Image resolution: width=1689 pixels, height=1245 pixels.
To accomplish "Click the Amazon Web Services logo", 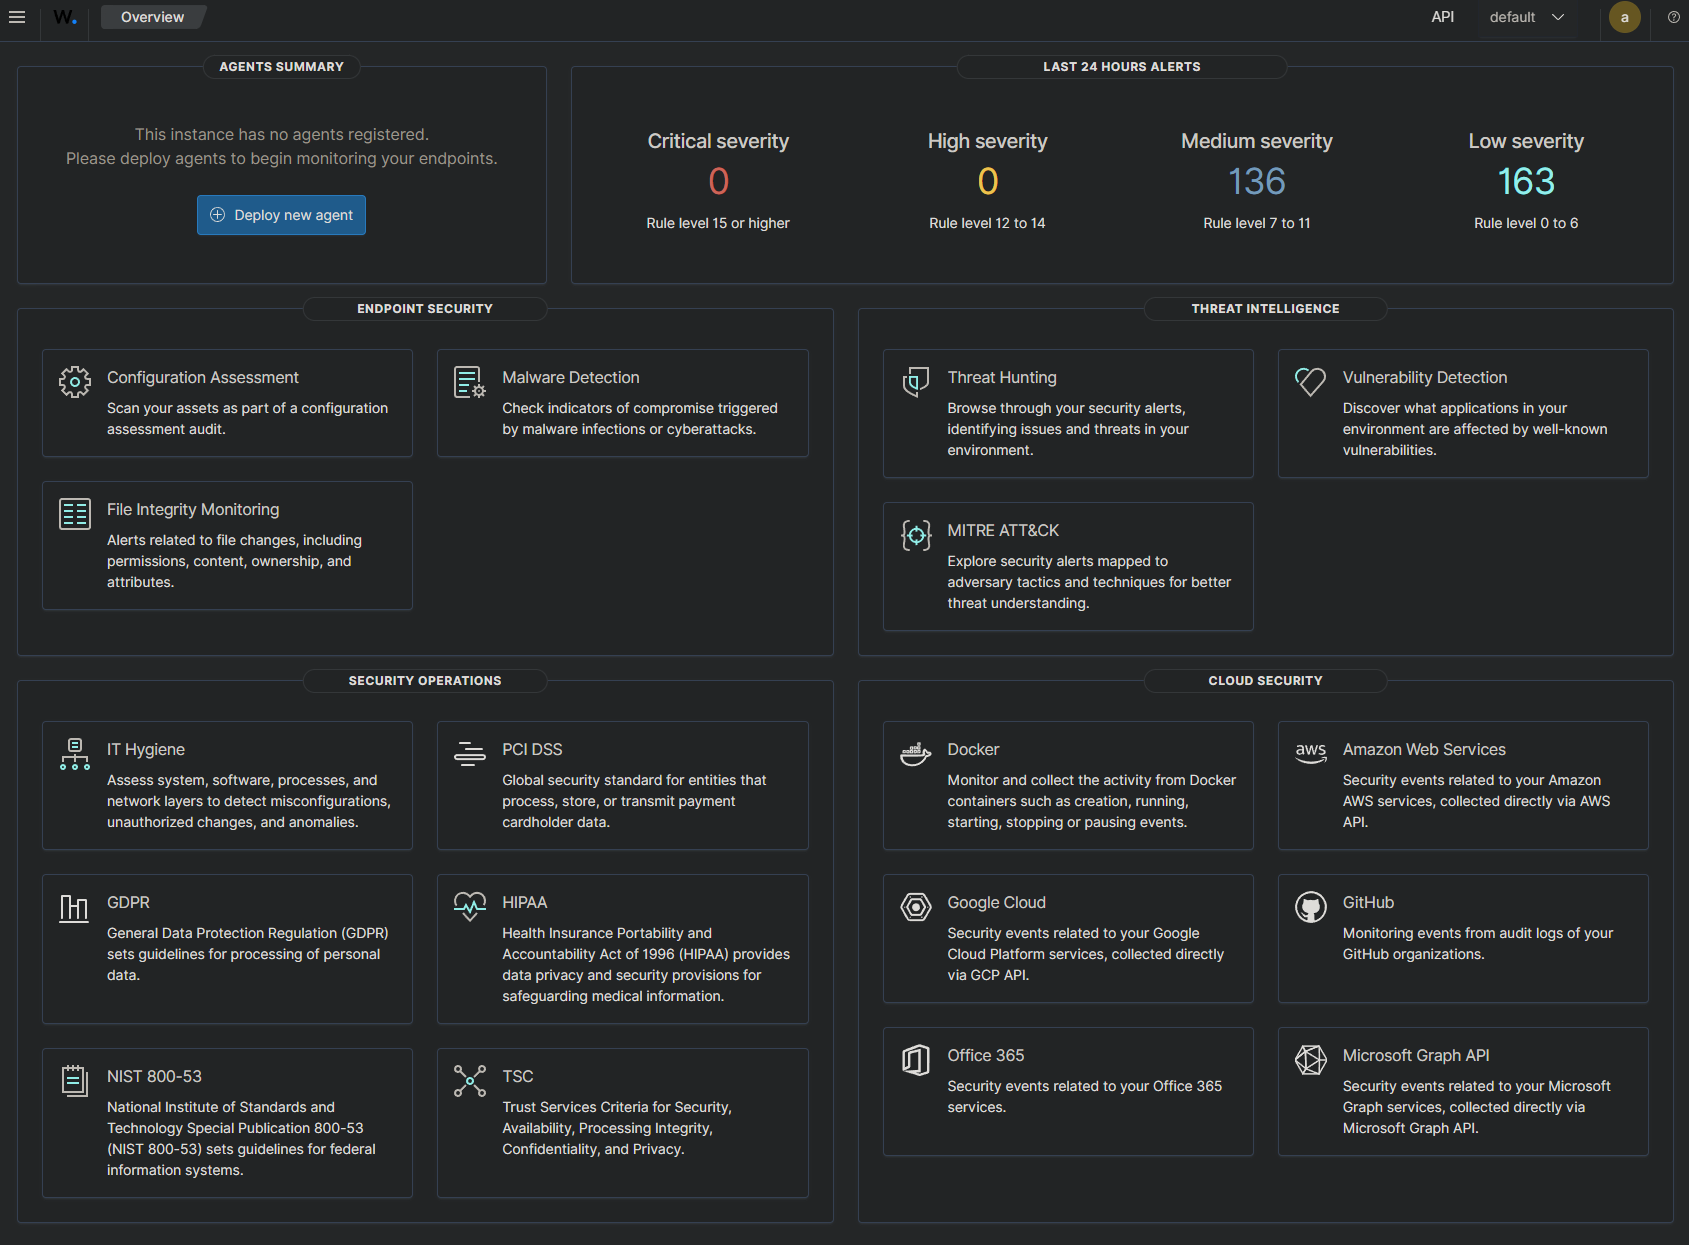I will click(x=1310, y=752).
